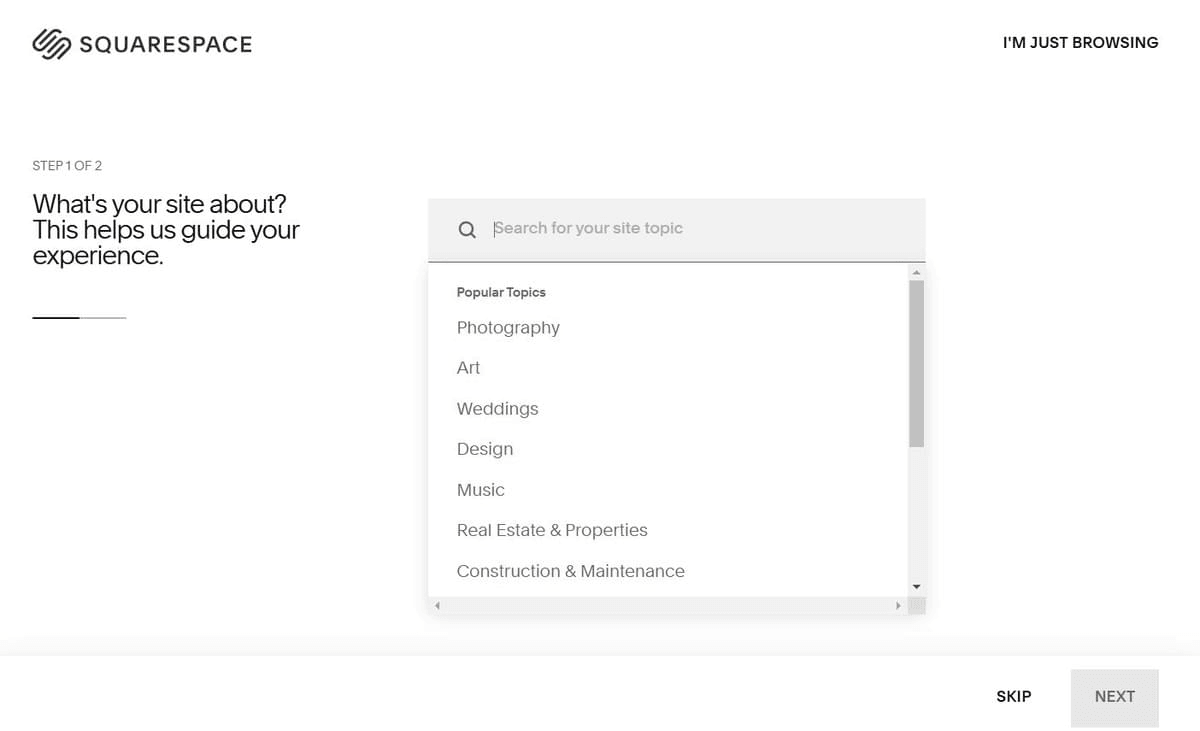Click the NEXT button
Screen dimensions: 1200x731
pyautogui.click(x=1114, y=696)
